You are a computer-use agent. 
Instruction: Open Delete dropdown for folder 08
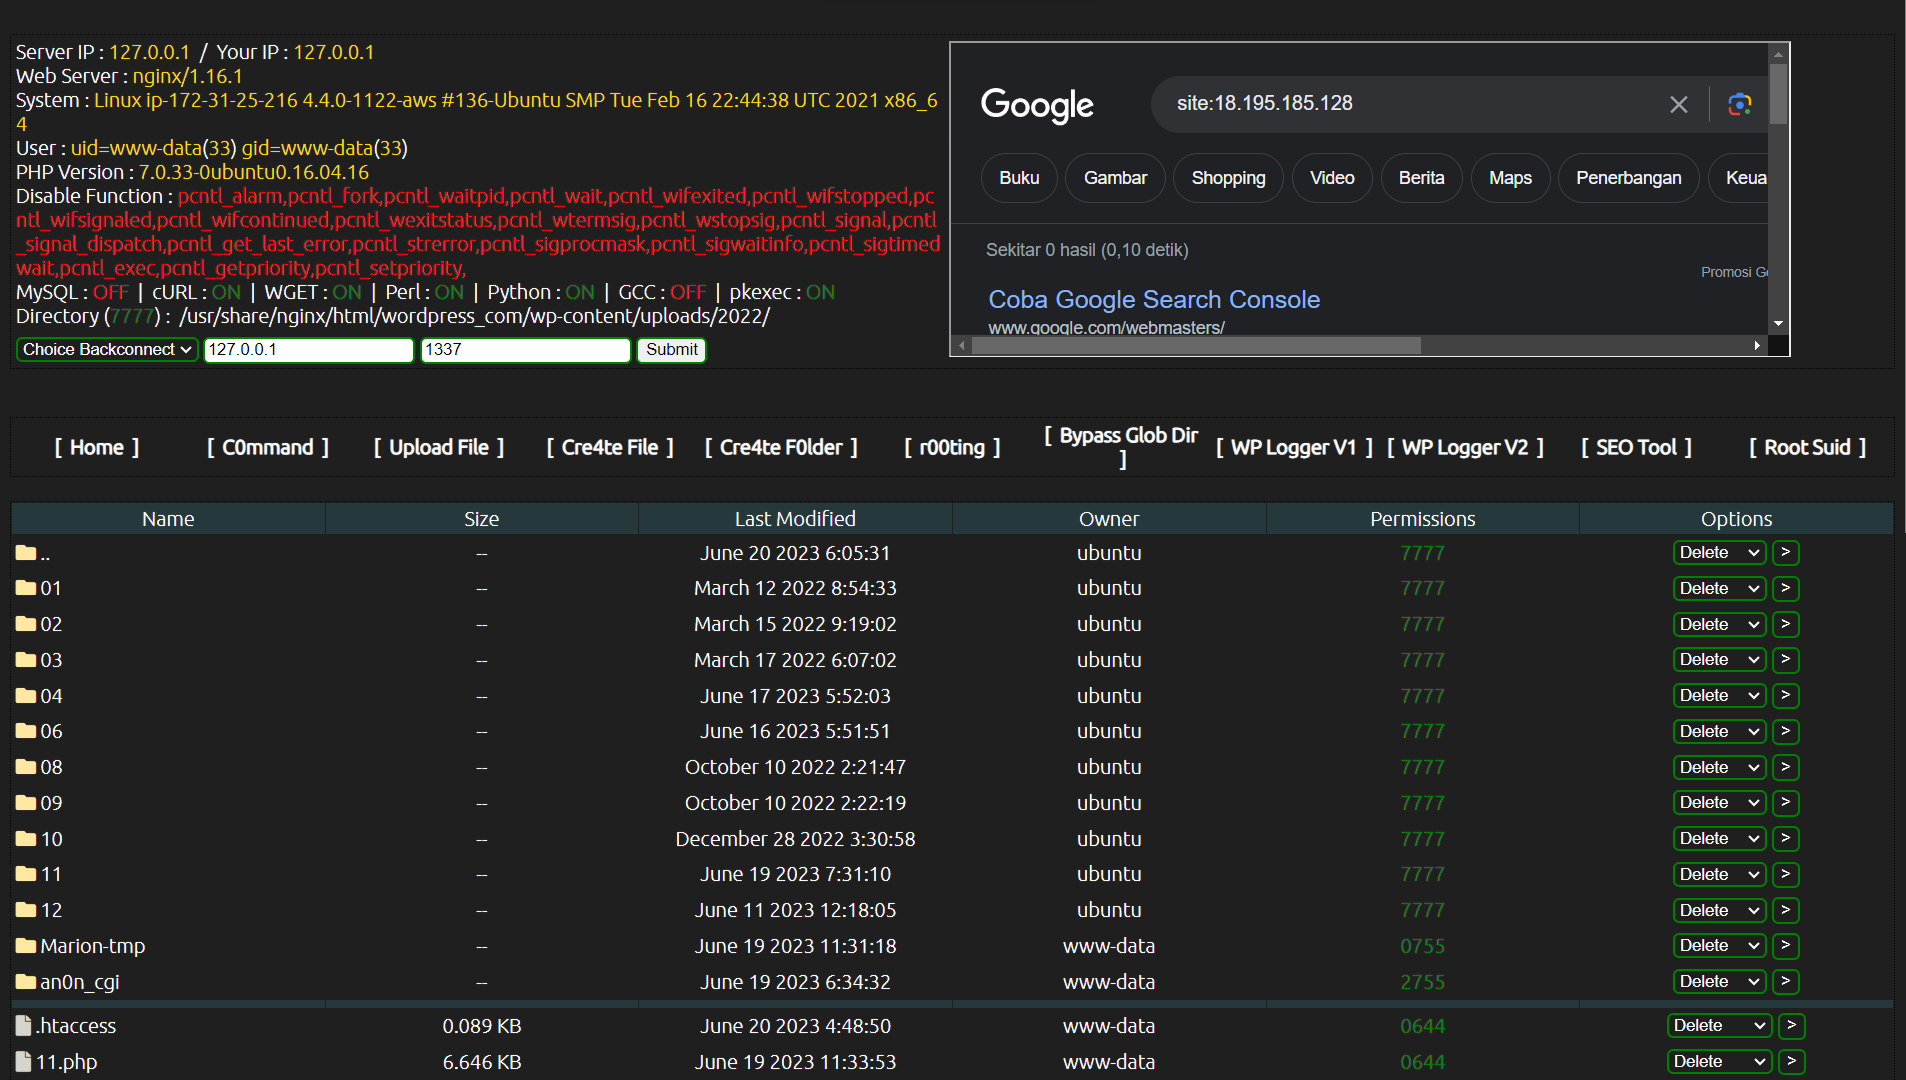pyautogui.click(x=1719, y=767)
